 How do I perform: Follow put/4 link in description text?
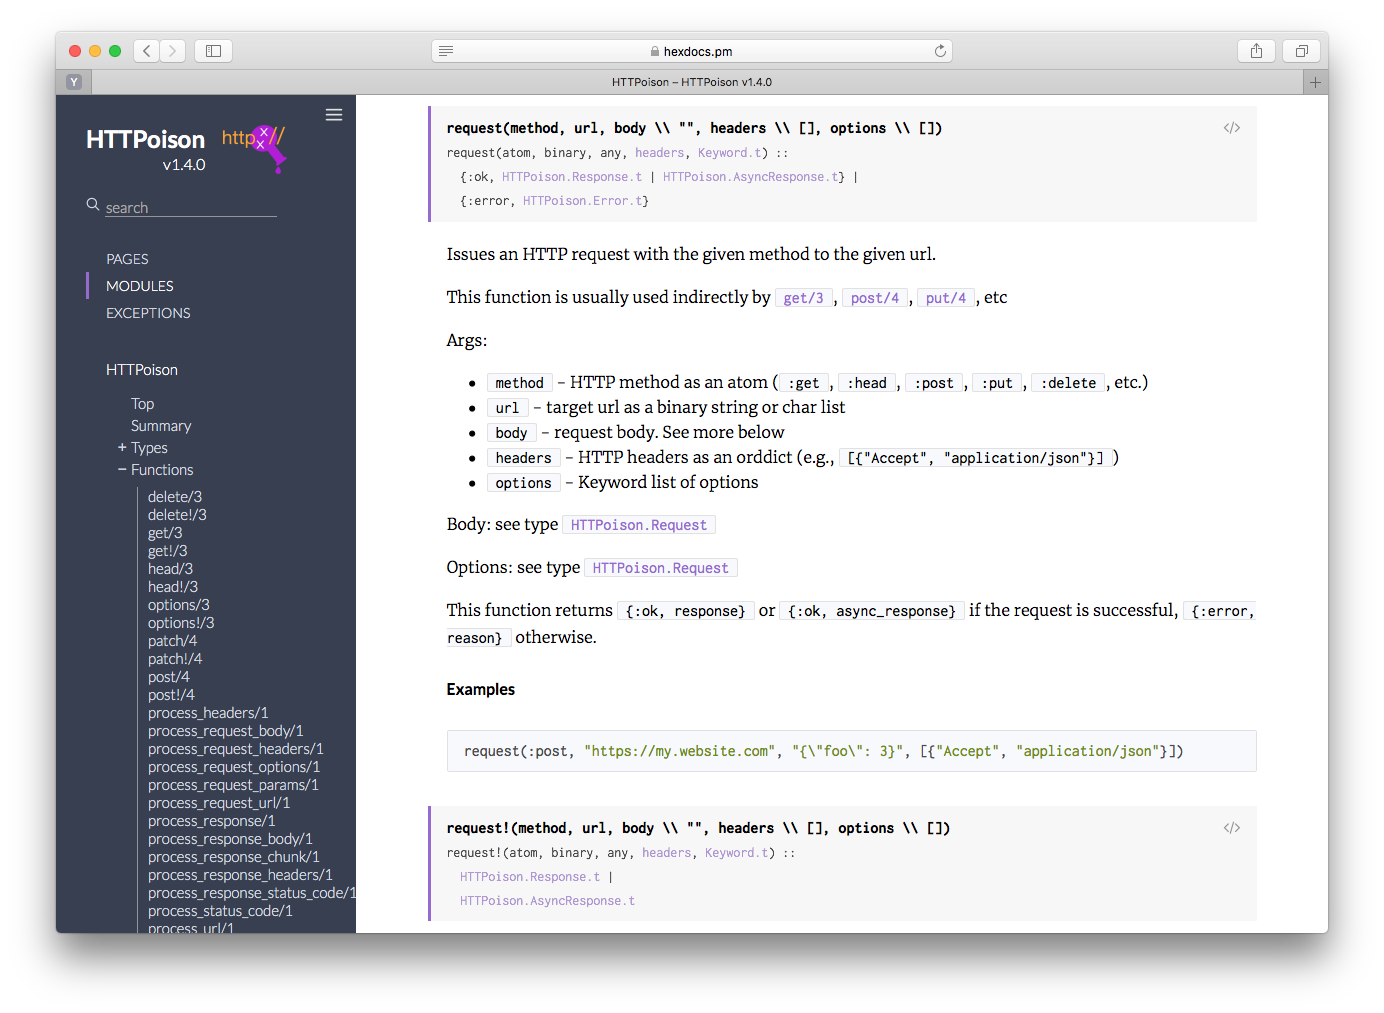point(946,298)
